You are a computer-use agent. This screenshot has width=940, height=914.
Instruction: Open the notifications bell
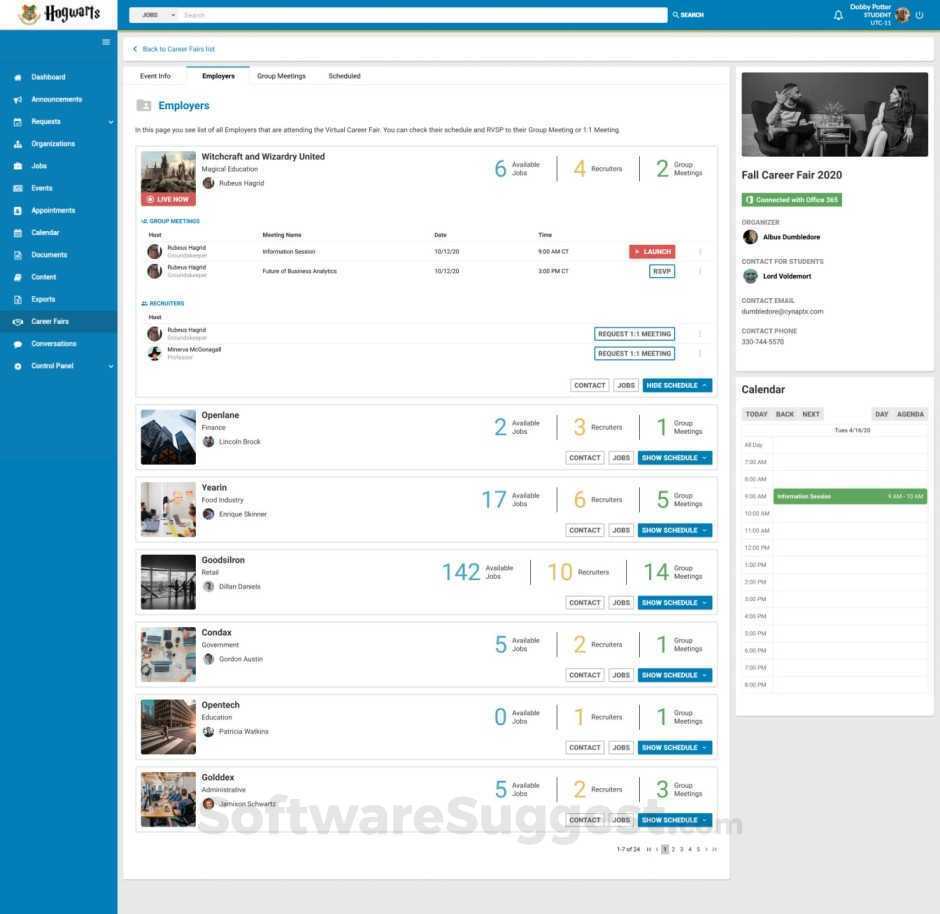(838, 14)
